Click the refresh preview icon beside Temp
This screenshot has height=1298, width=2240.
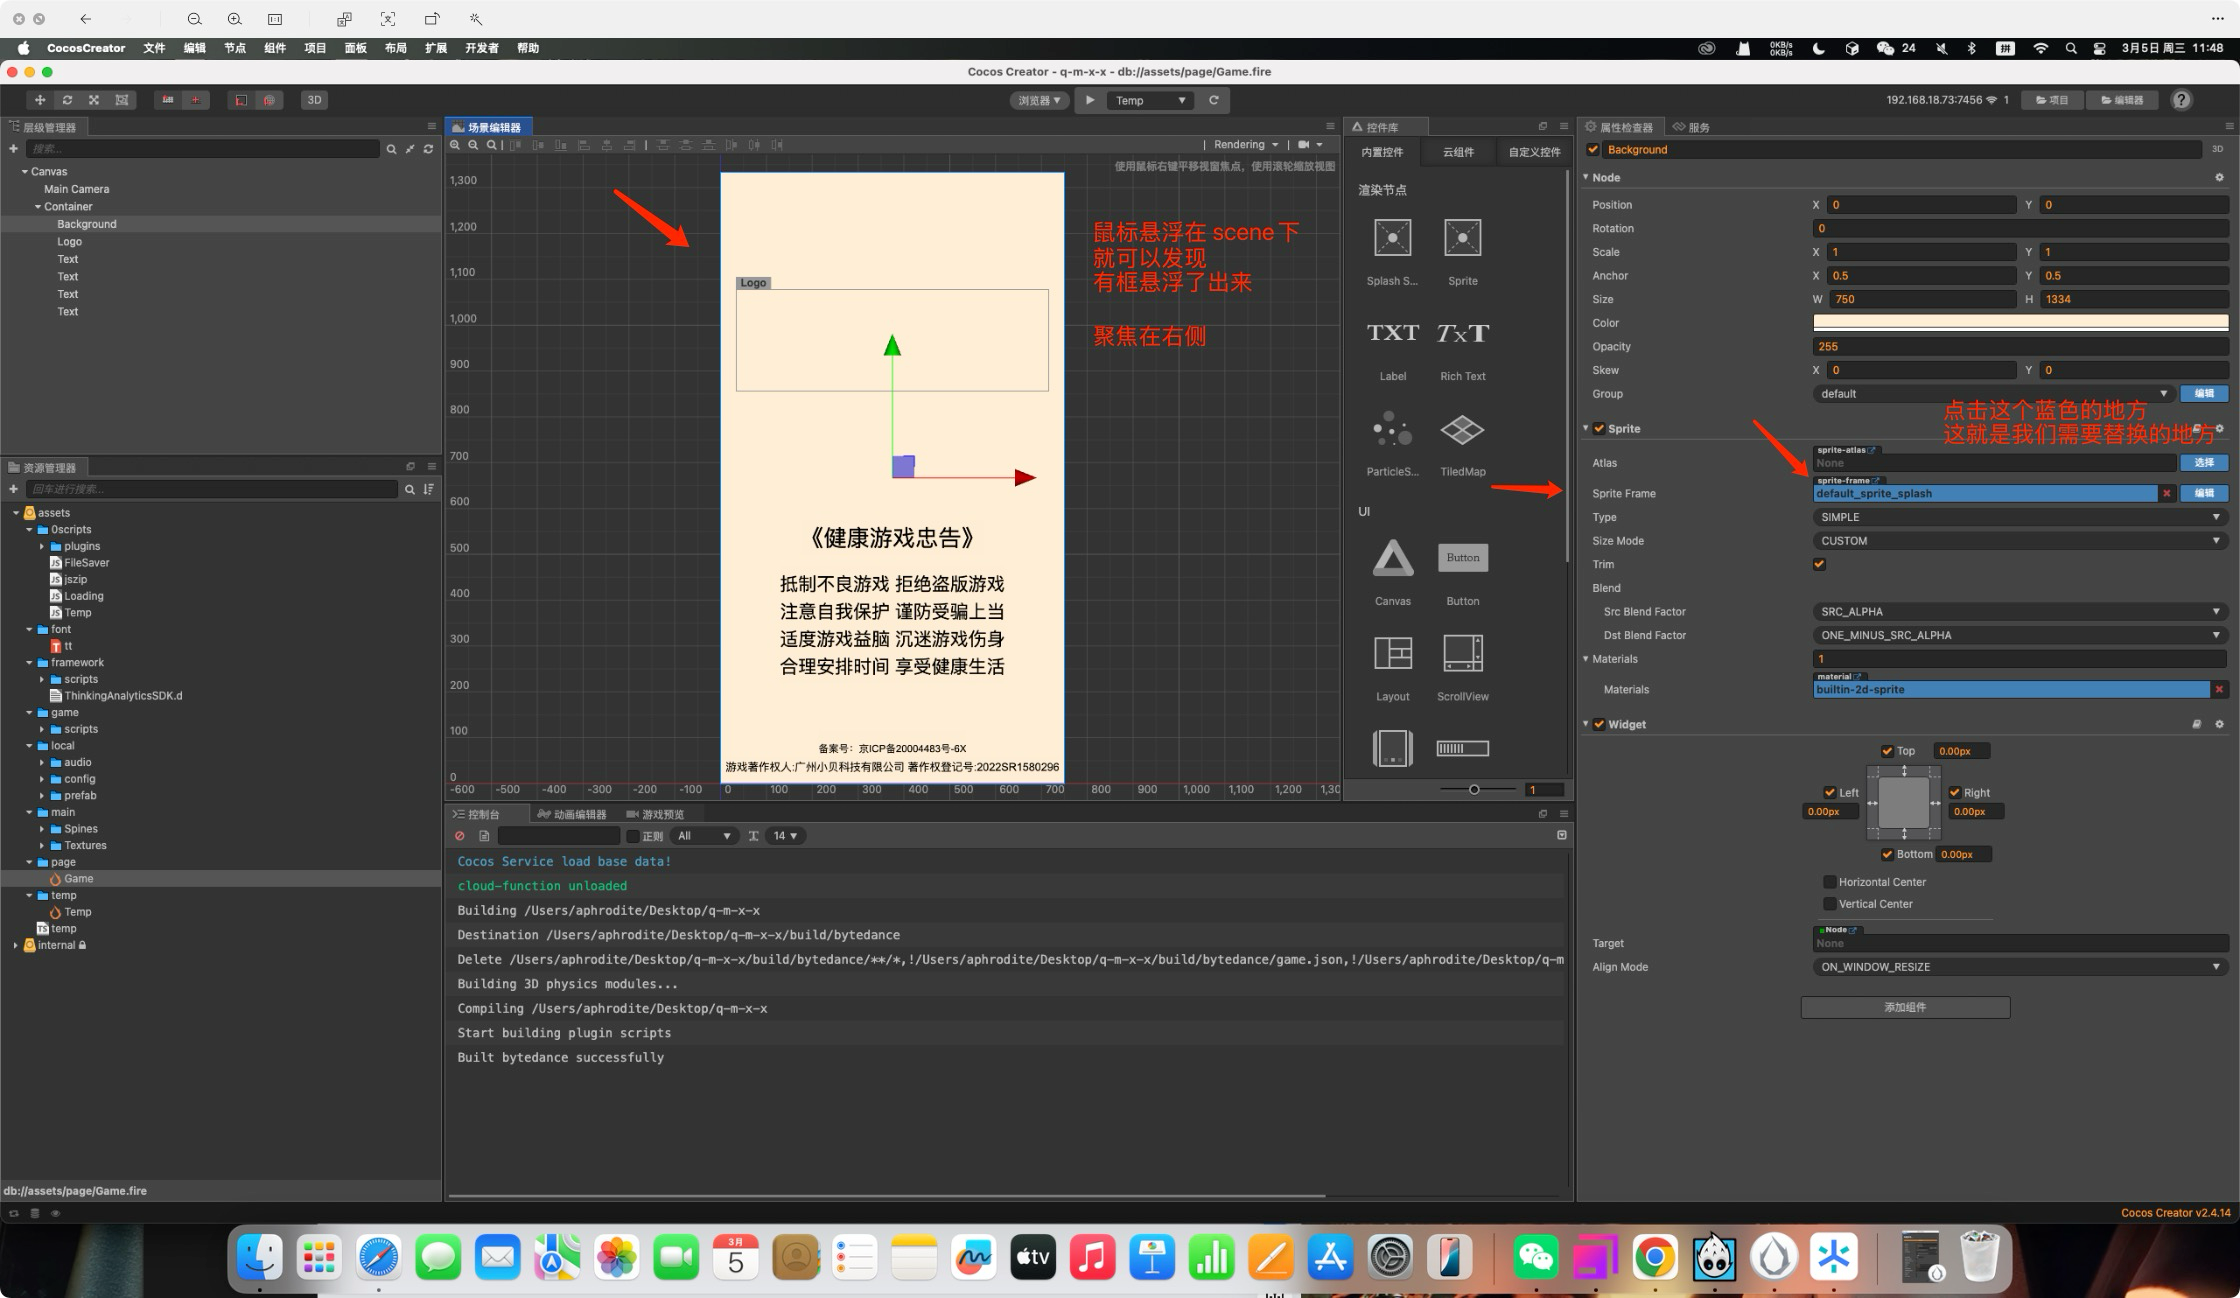1214,100
